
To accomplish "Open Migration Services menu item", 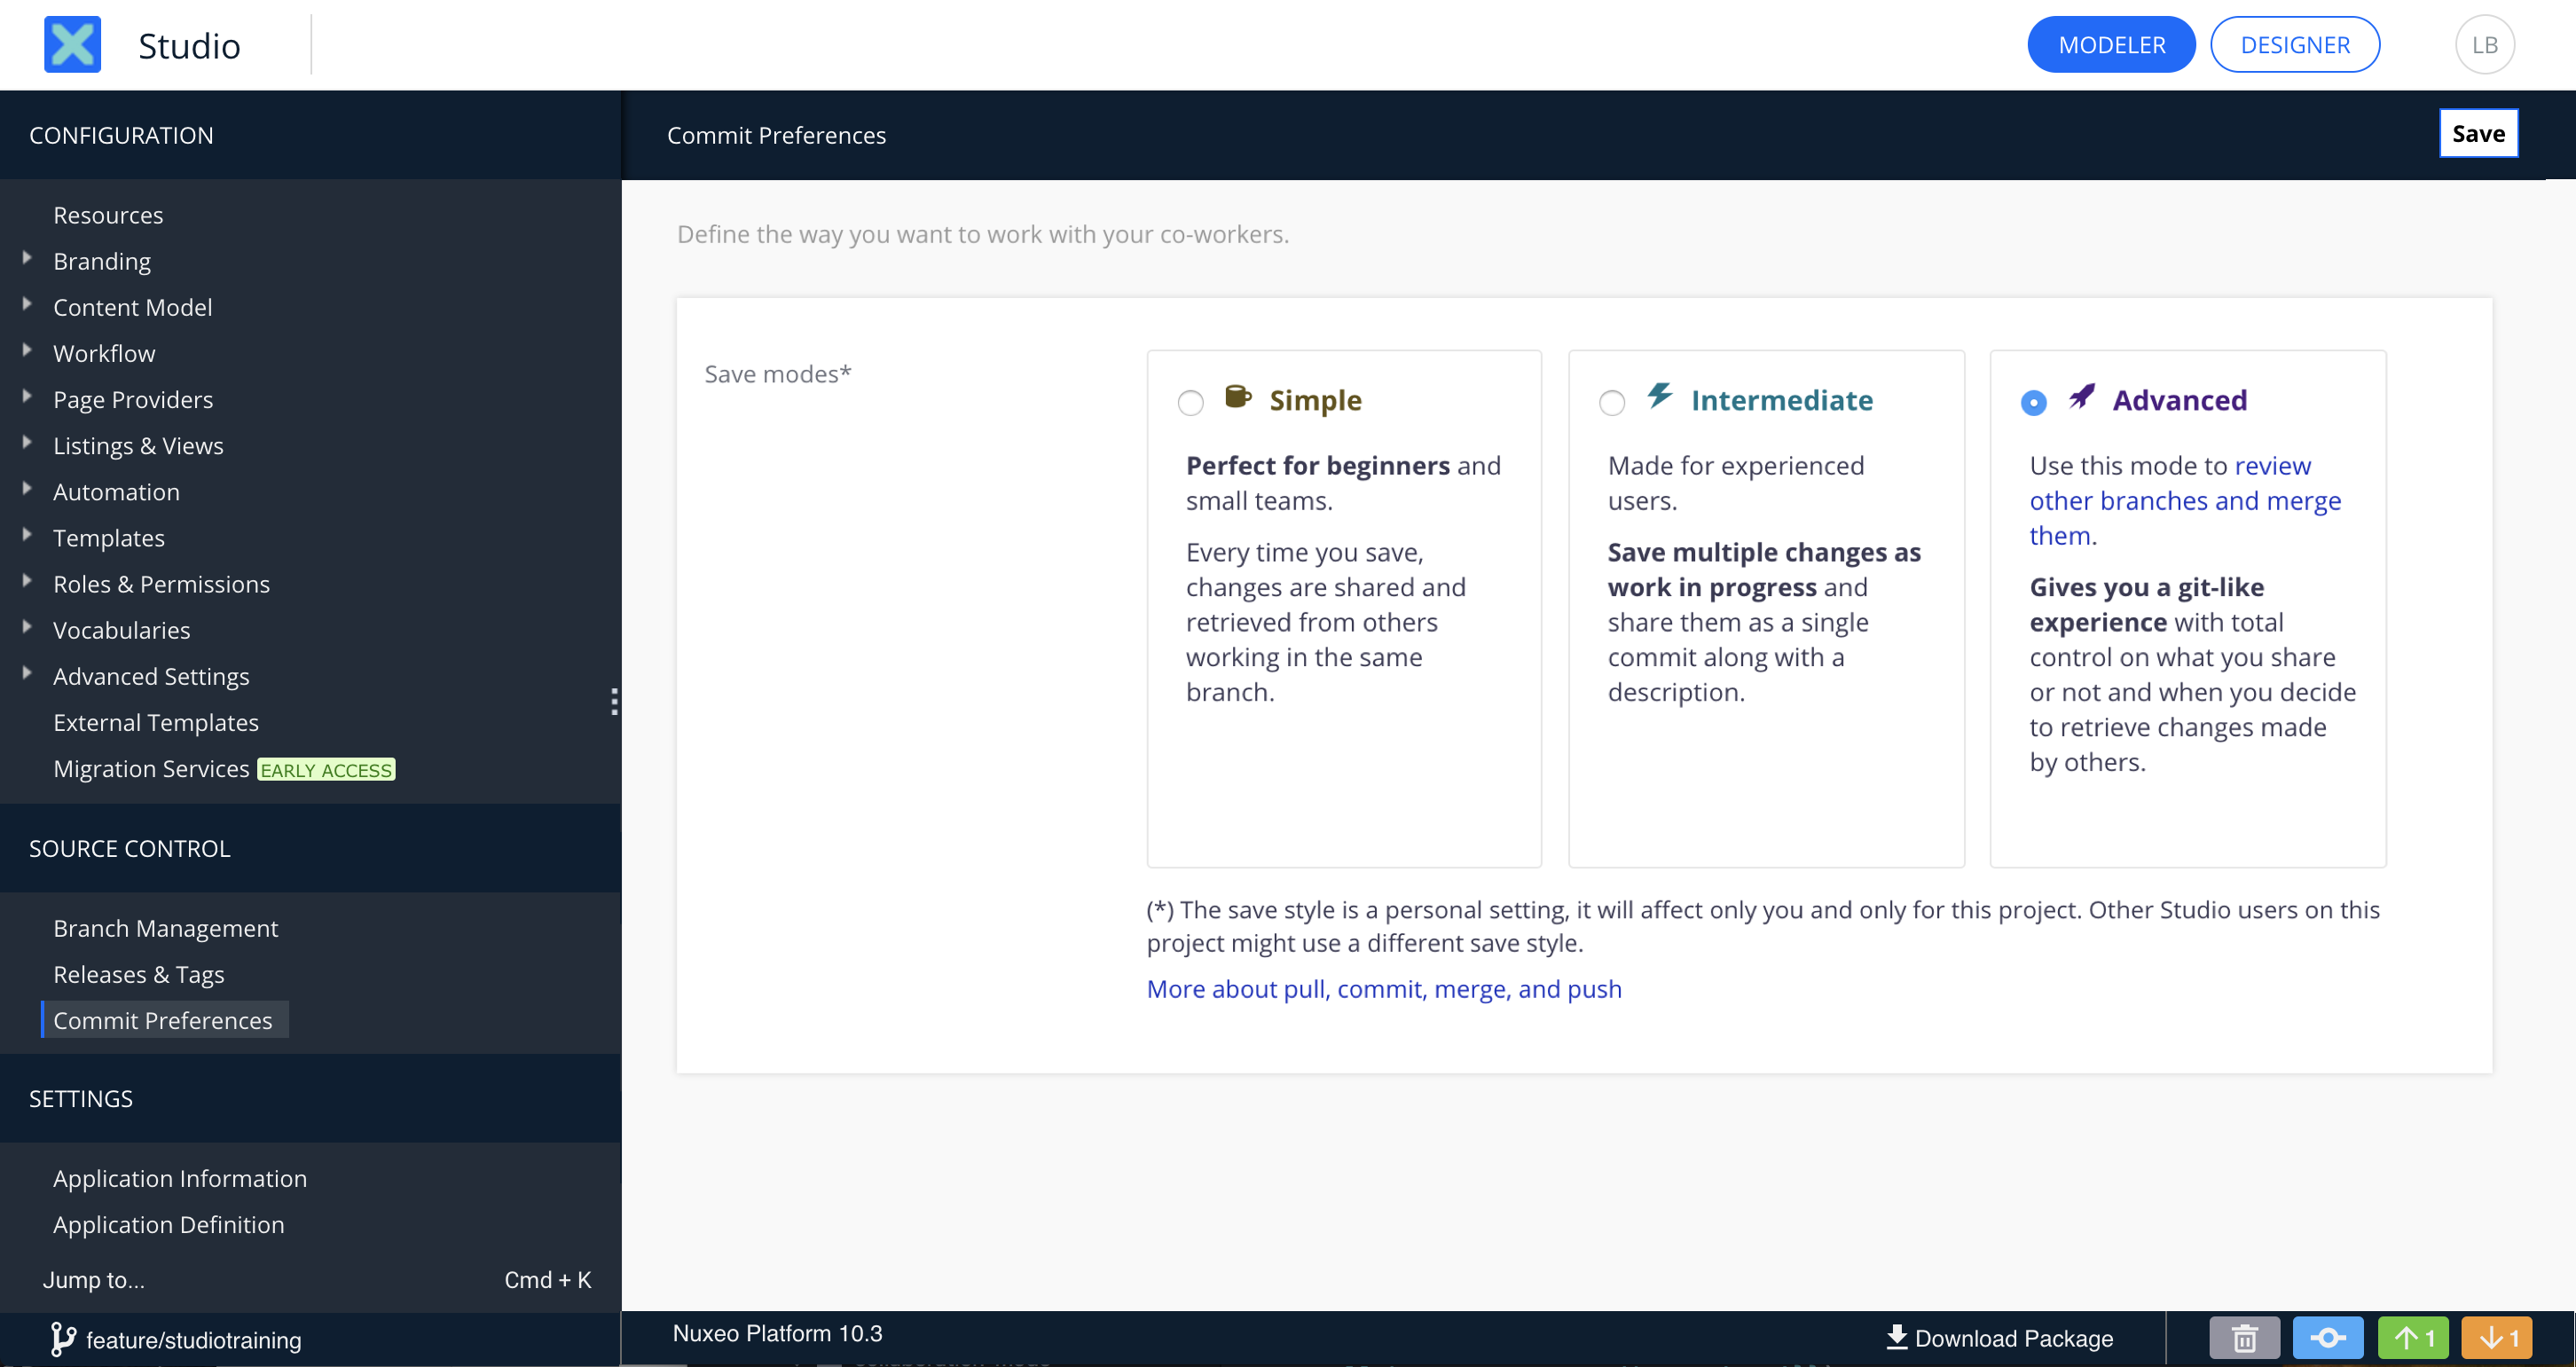I will [x=151, y=768].
